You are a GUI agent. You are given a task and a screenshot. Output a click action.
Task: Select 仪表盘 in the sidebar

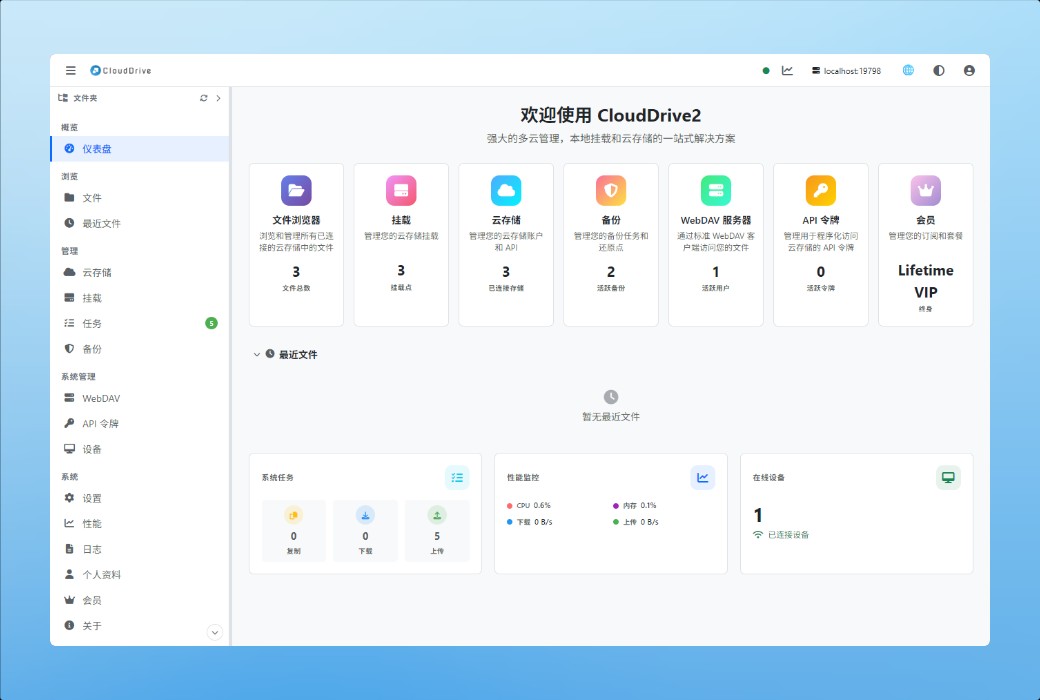pos(140,149)
